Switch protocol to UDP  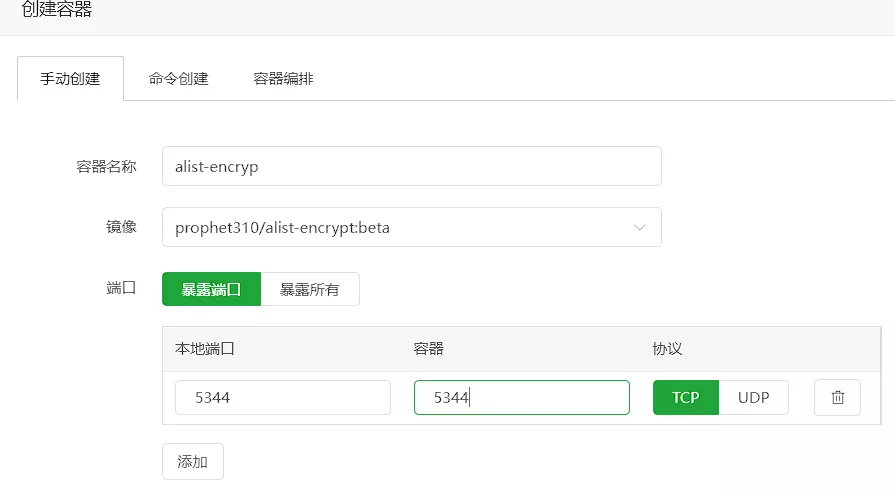[753, 397]
